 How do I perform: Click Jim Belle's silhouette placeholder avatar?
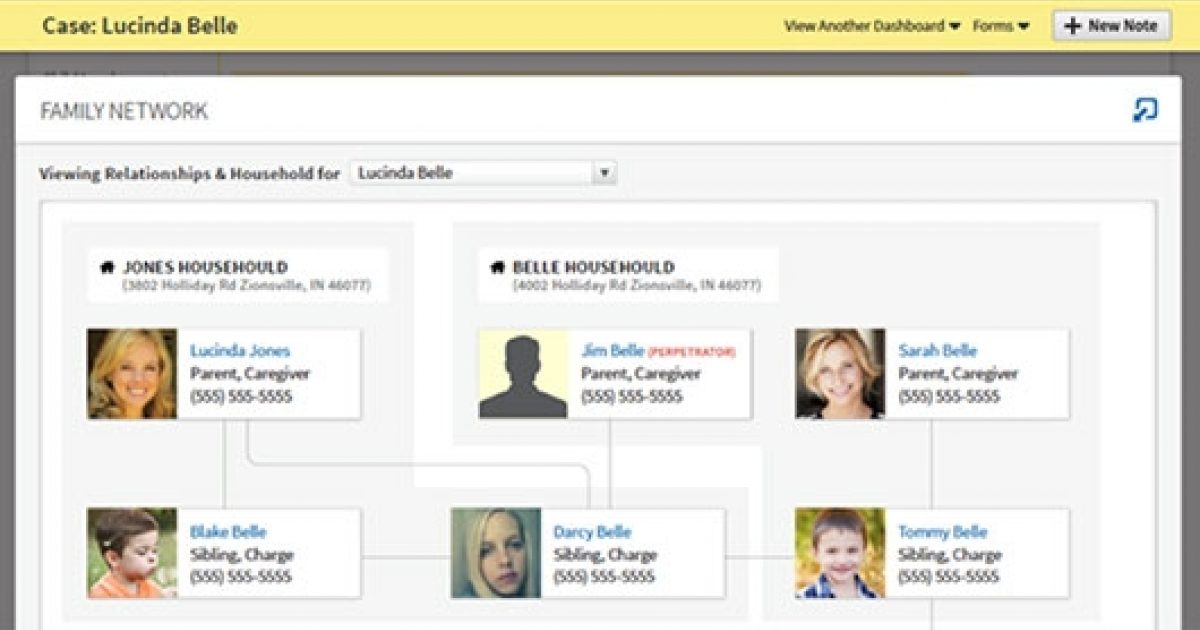pos(523,374)
